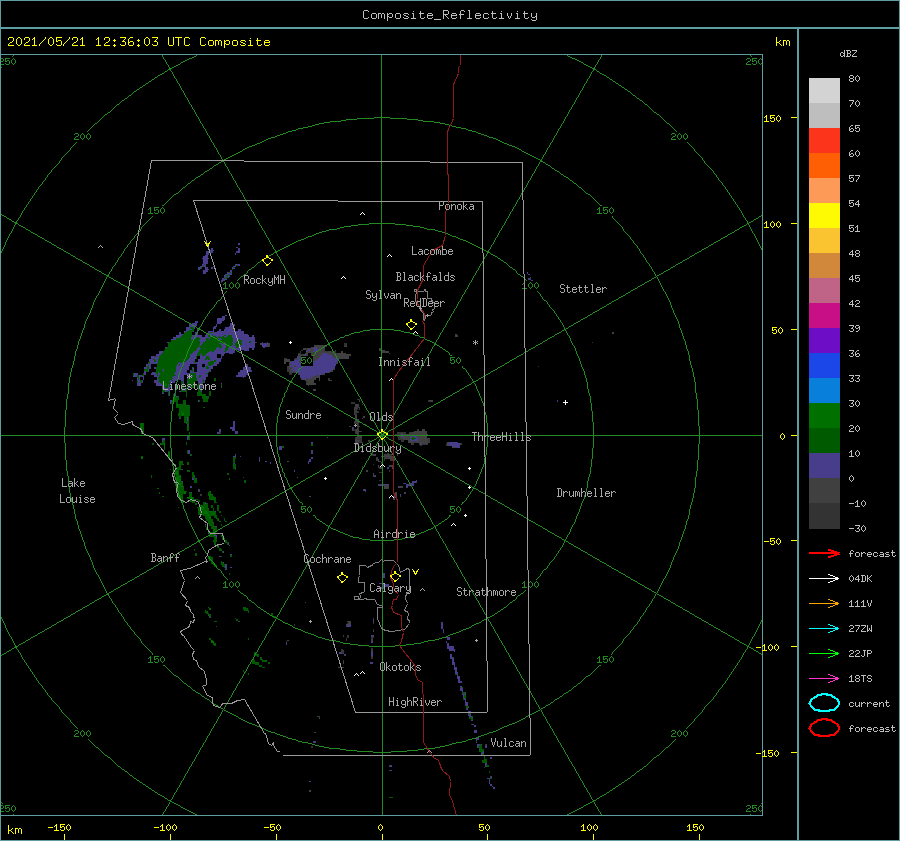Click the Didsbury label

pos(378,448)
